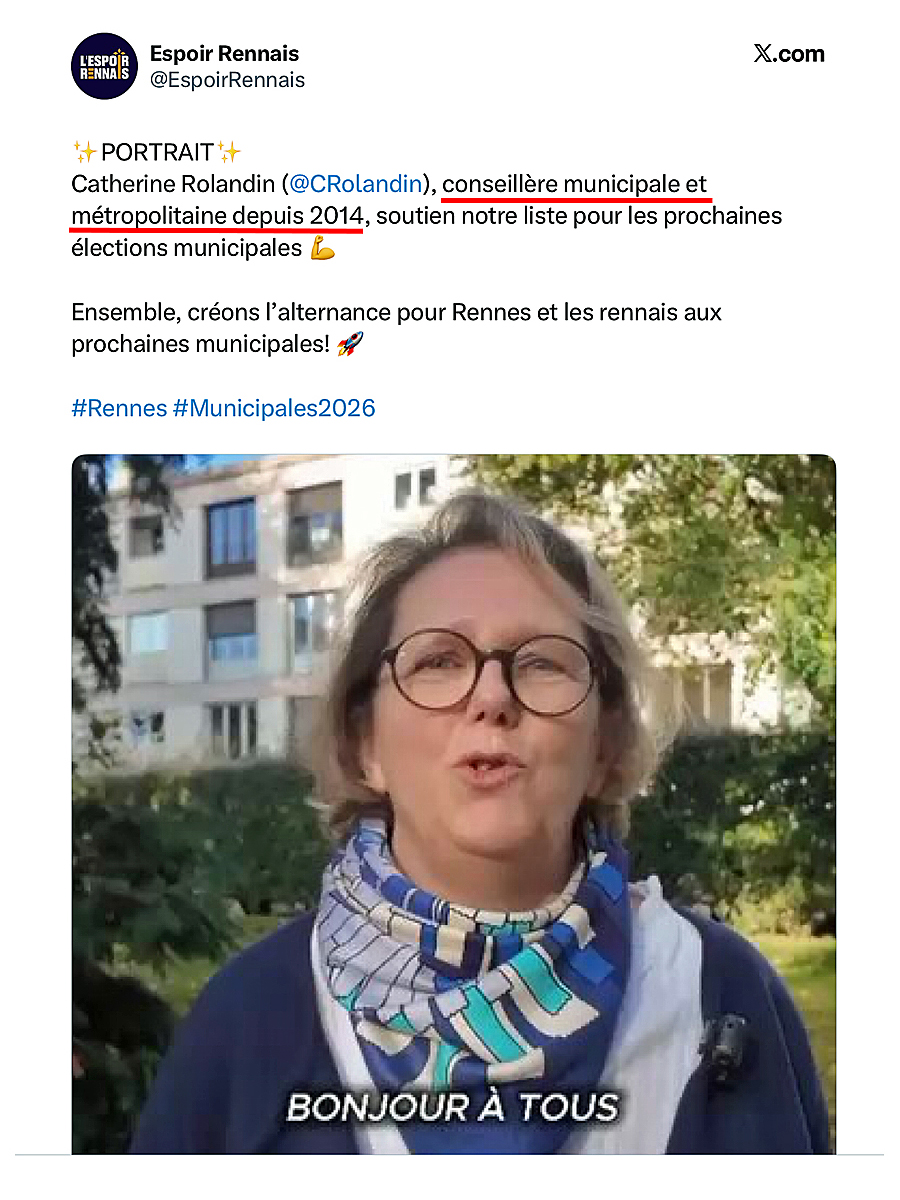Click the sparkle emoji after PORTRAIT
900x1200 pixels.
pyautogui.click(x=229, y=152)
